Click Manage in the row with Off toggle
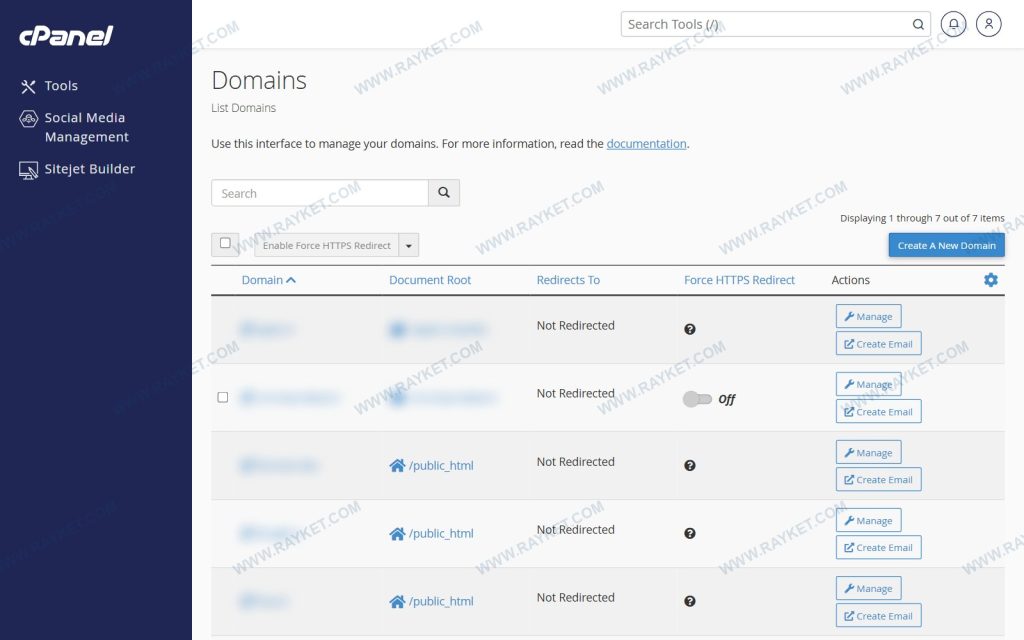The height and width of the screenshot is (640, 1024). click(869, 384)
